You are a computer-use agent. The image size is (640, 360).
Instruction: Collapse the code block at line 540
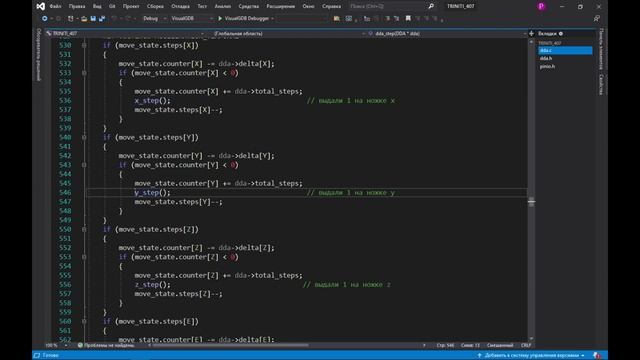[x=84, y=138]
